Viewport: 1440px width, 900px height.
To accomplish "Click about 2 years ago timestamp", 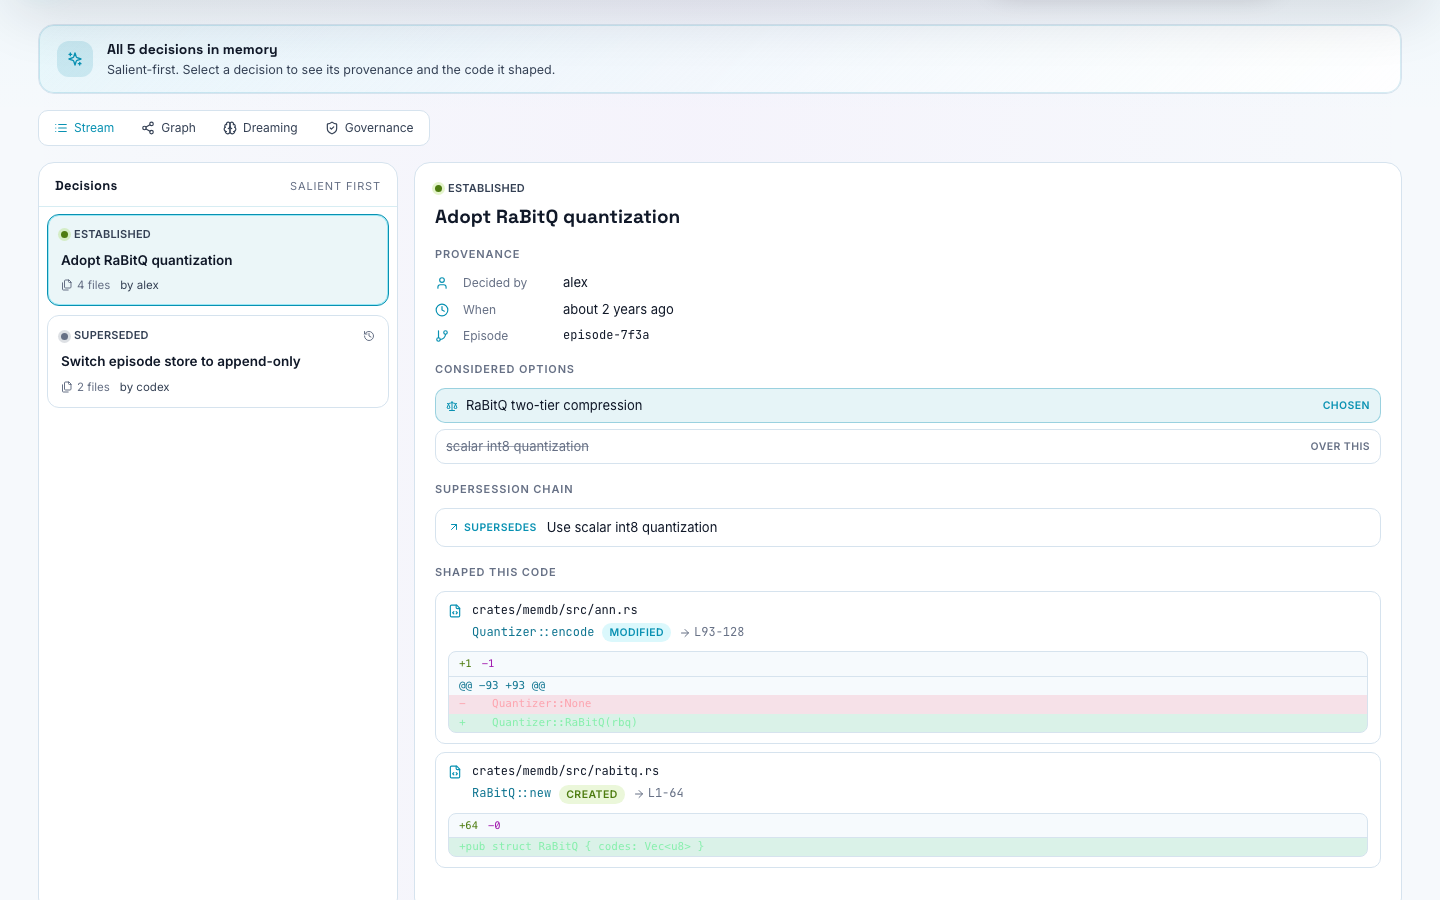I will pyautogui.click(x=618, y=309).
